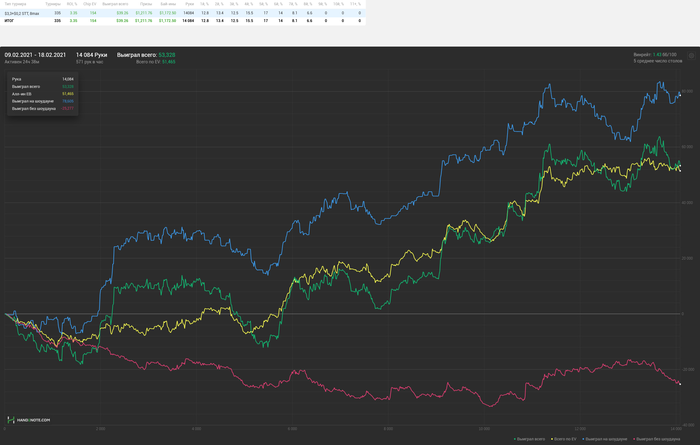The height and width of the screenshot is (445, 700).
Task: Click the '$1,211.76' prize cell in highlighted row
Action: point(144,13)
